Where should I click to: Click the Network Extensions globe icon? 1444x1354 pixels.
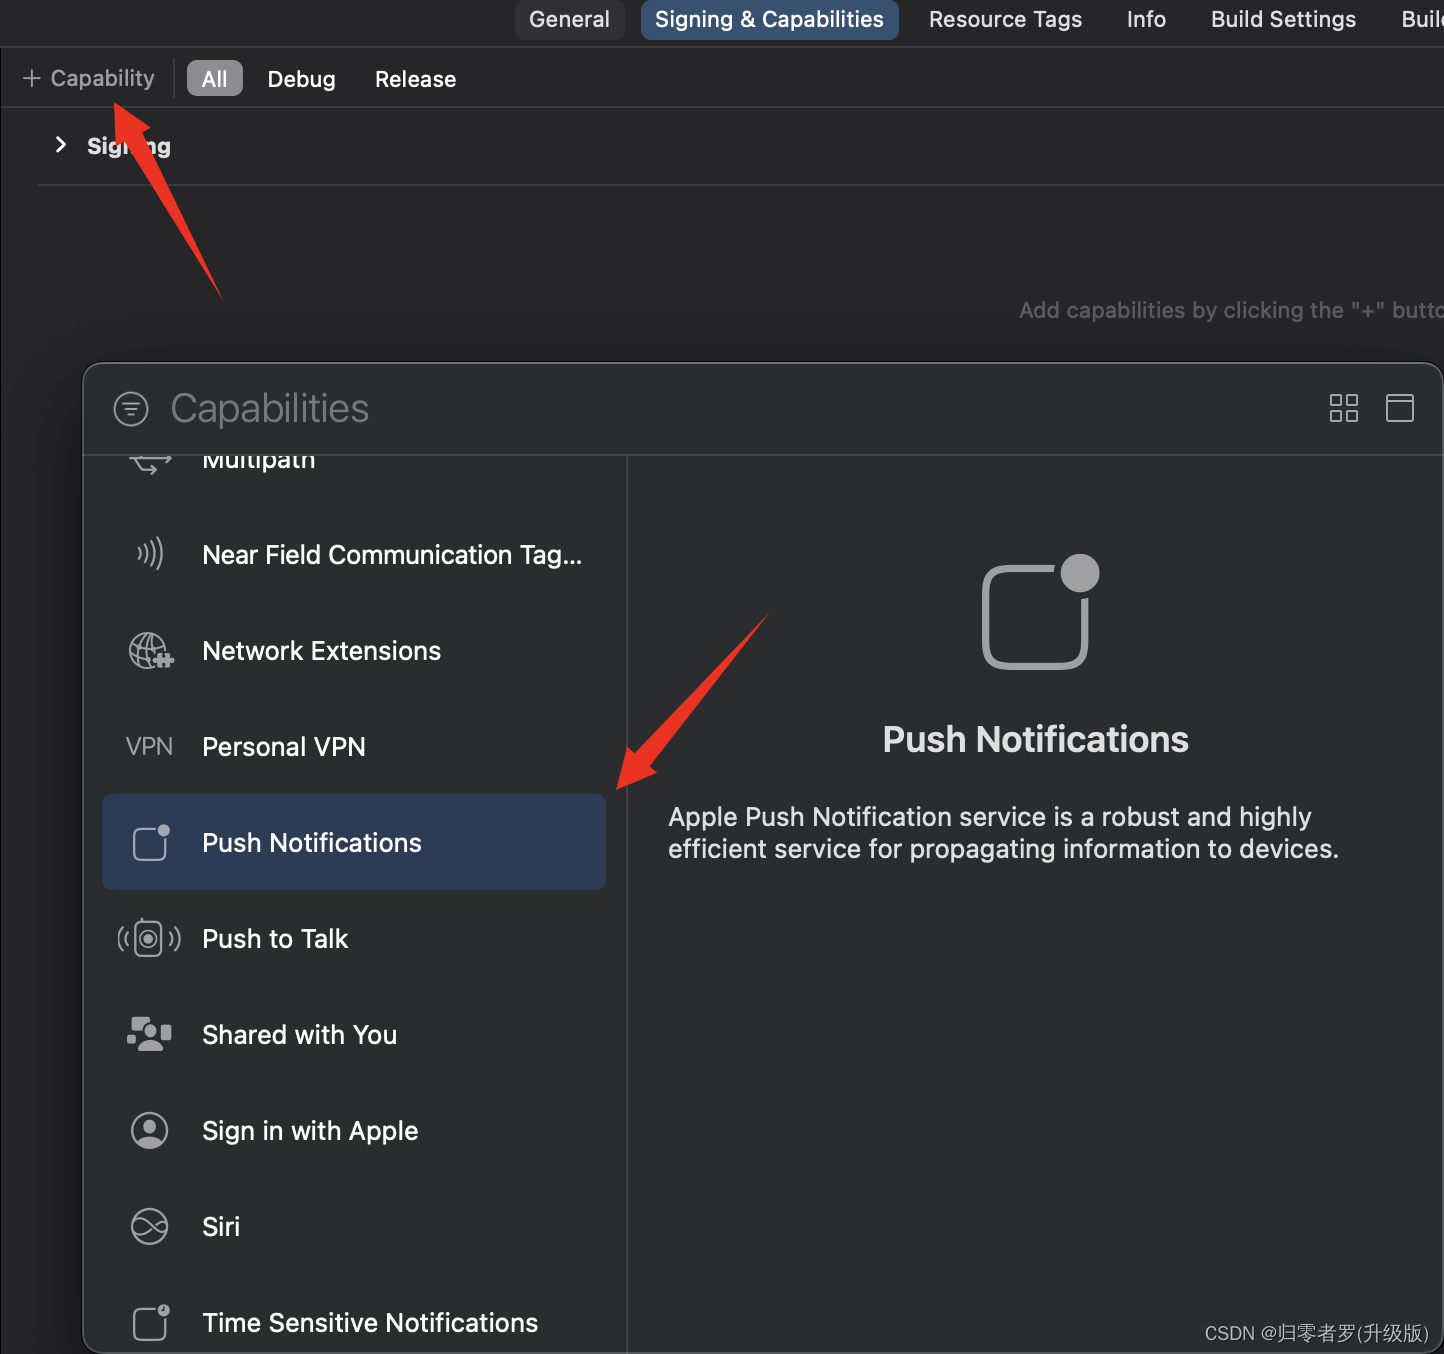tap(151, 651)
